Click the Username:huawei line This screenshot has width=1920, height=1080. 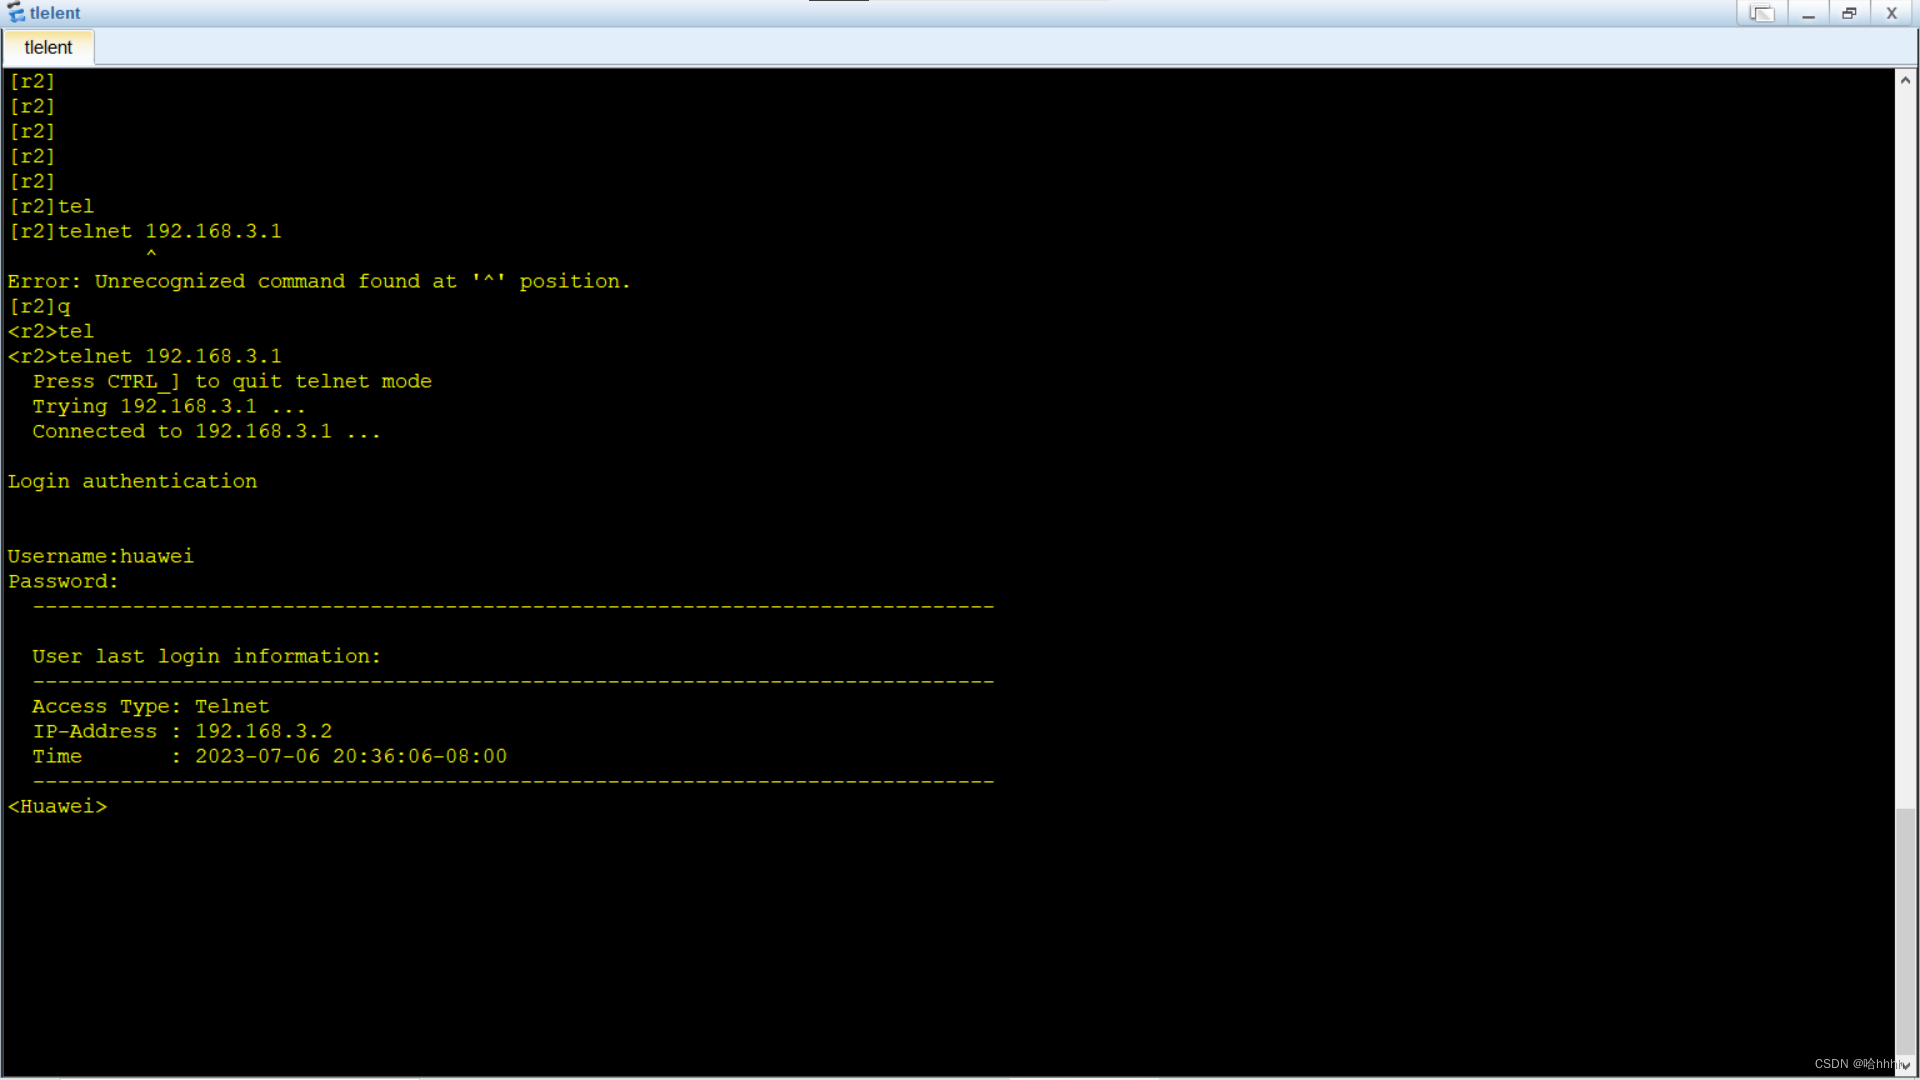(100, 556)
